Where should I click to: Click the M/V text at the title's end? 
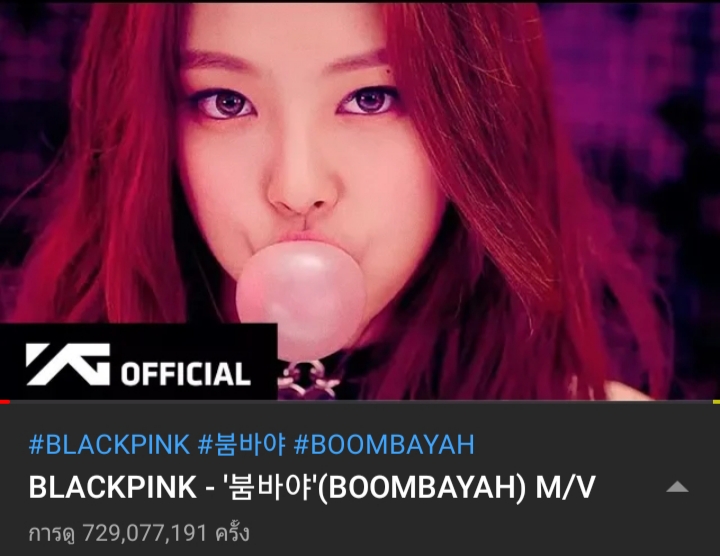click(x=565, y=487)
